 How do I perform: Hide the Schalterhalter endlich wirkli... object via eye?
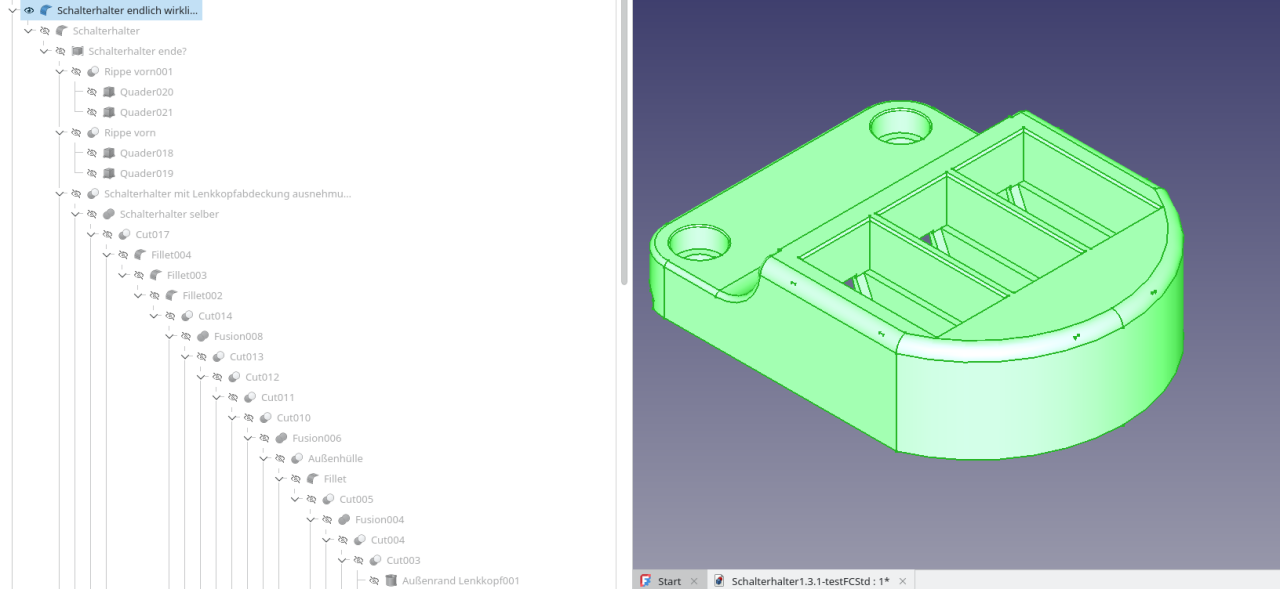[29, 10]
